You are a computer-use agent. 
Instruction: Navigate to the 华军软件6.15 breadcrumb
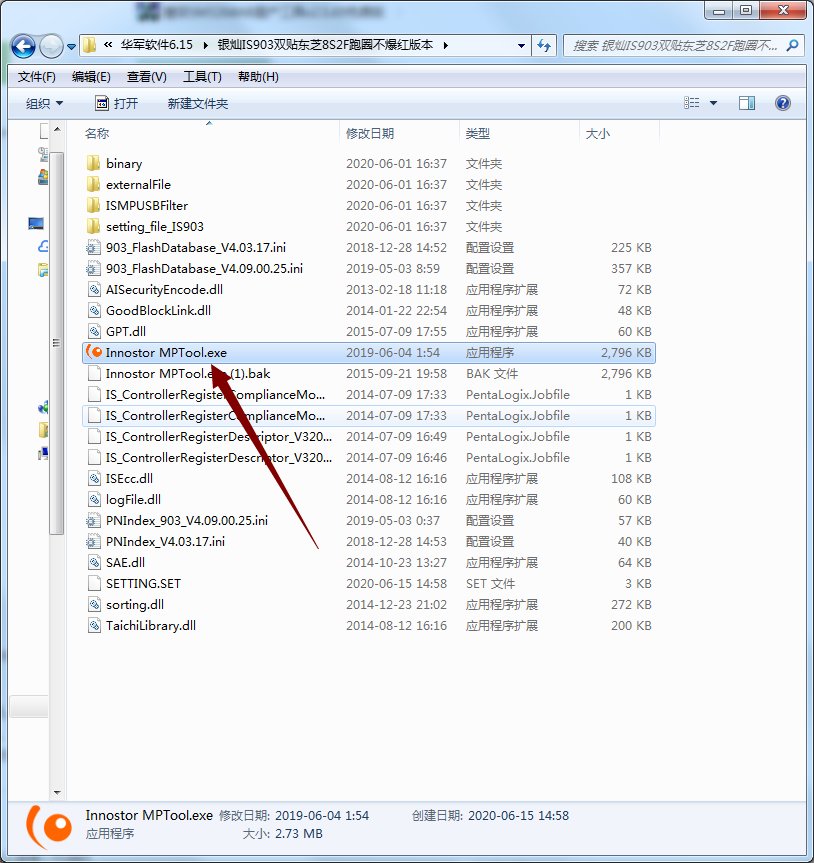157,45
